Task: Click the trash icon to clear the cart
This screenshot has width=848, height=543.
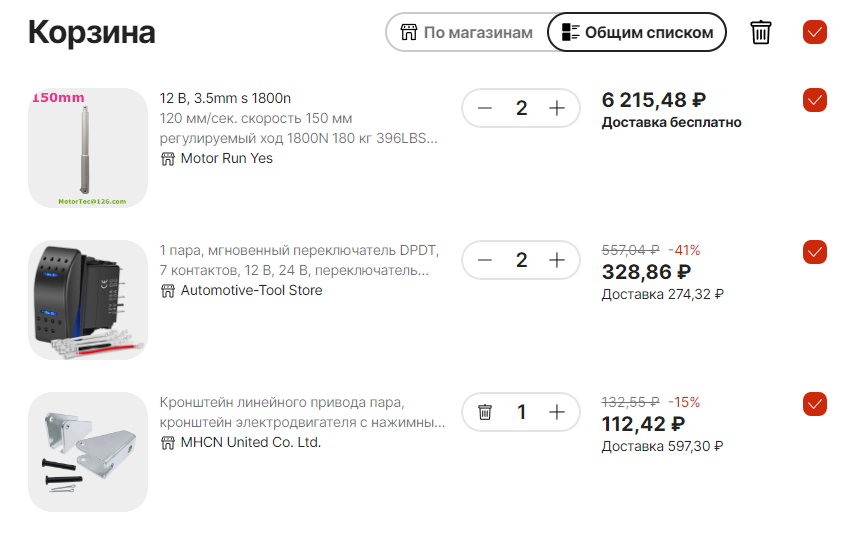Action: point(761,32)
